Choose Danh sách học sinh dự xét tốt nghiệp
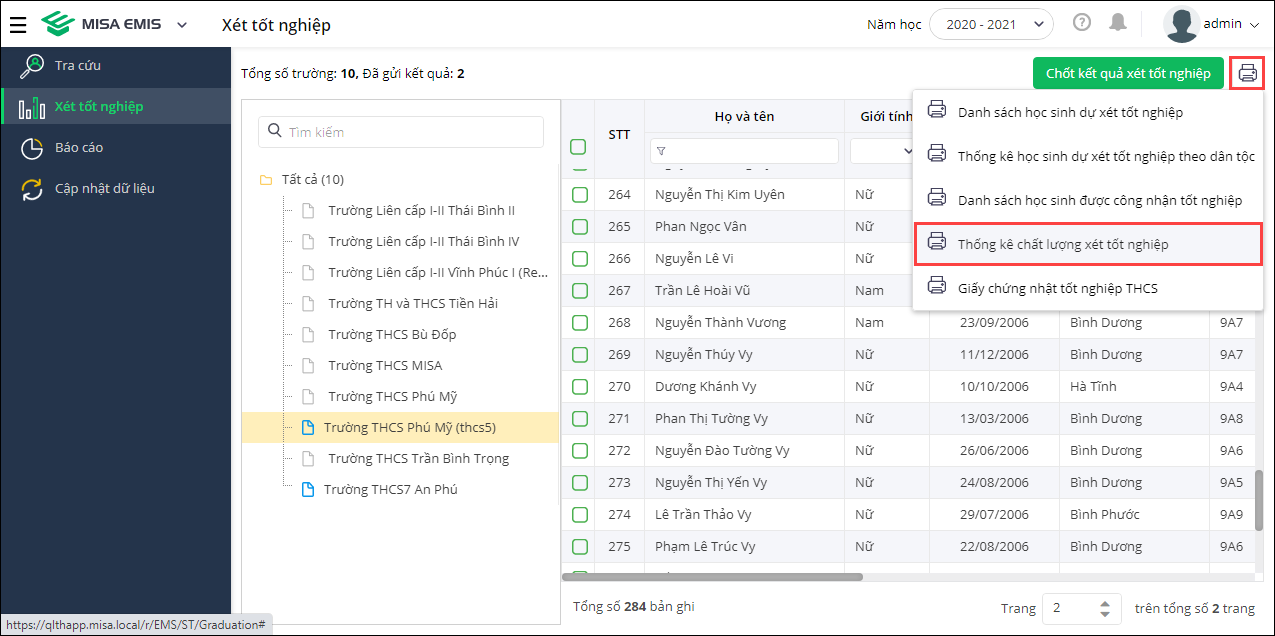The image size is (1275, 636). tap(1069, 112)
